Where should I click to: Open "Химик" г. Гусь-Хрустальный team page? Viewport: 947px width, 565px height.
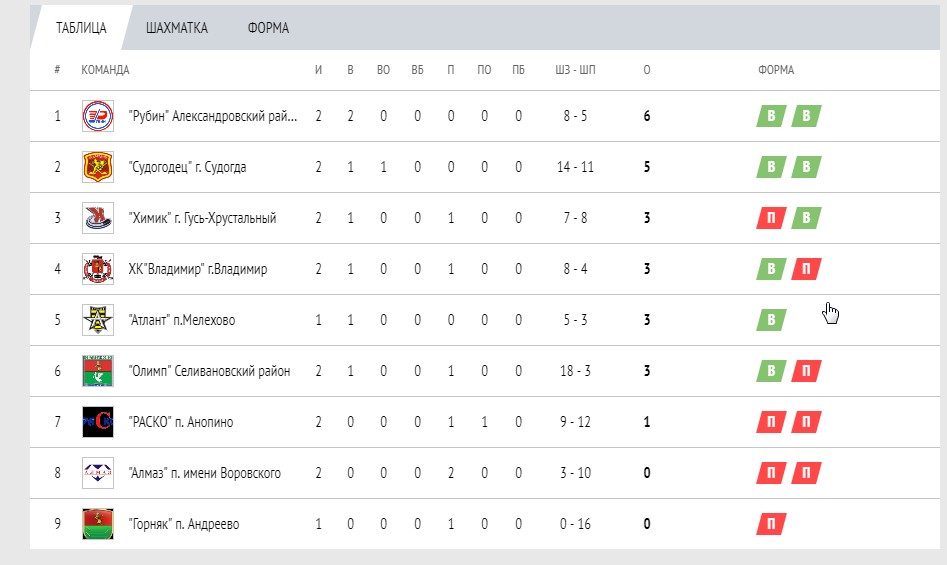(x=202, y=218)
